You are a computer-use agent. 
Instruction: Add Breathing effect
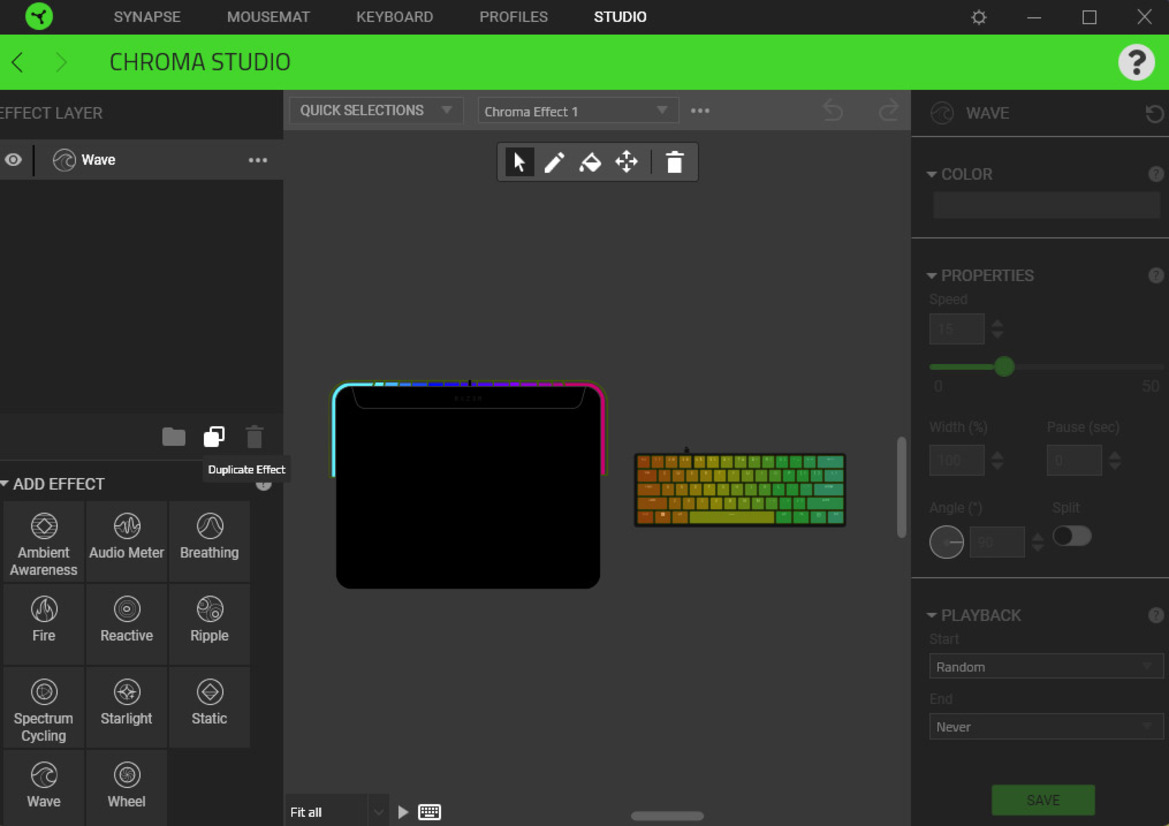pos(209,542)
